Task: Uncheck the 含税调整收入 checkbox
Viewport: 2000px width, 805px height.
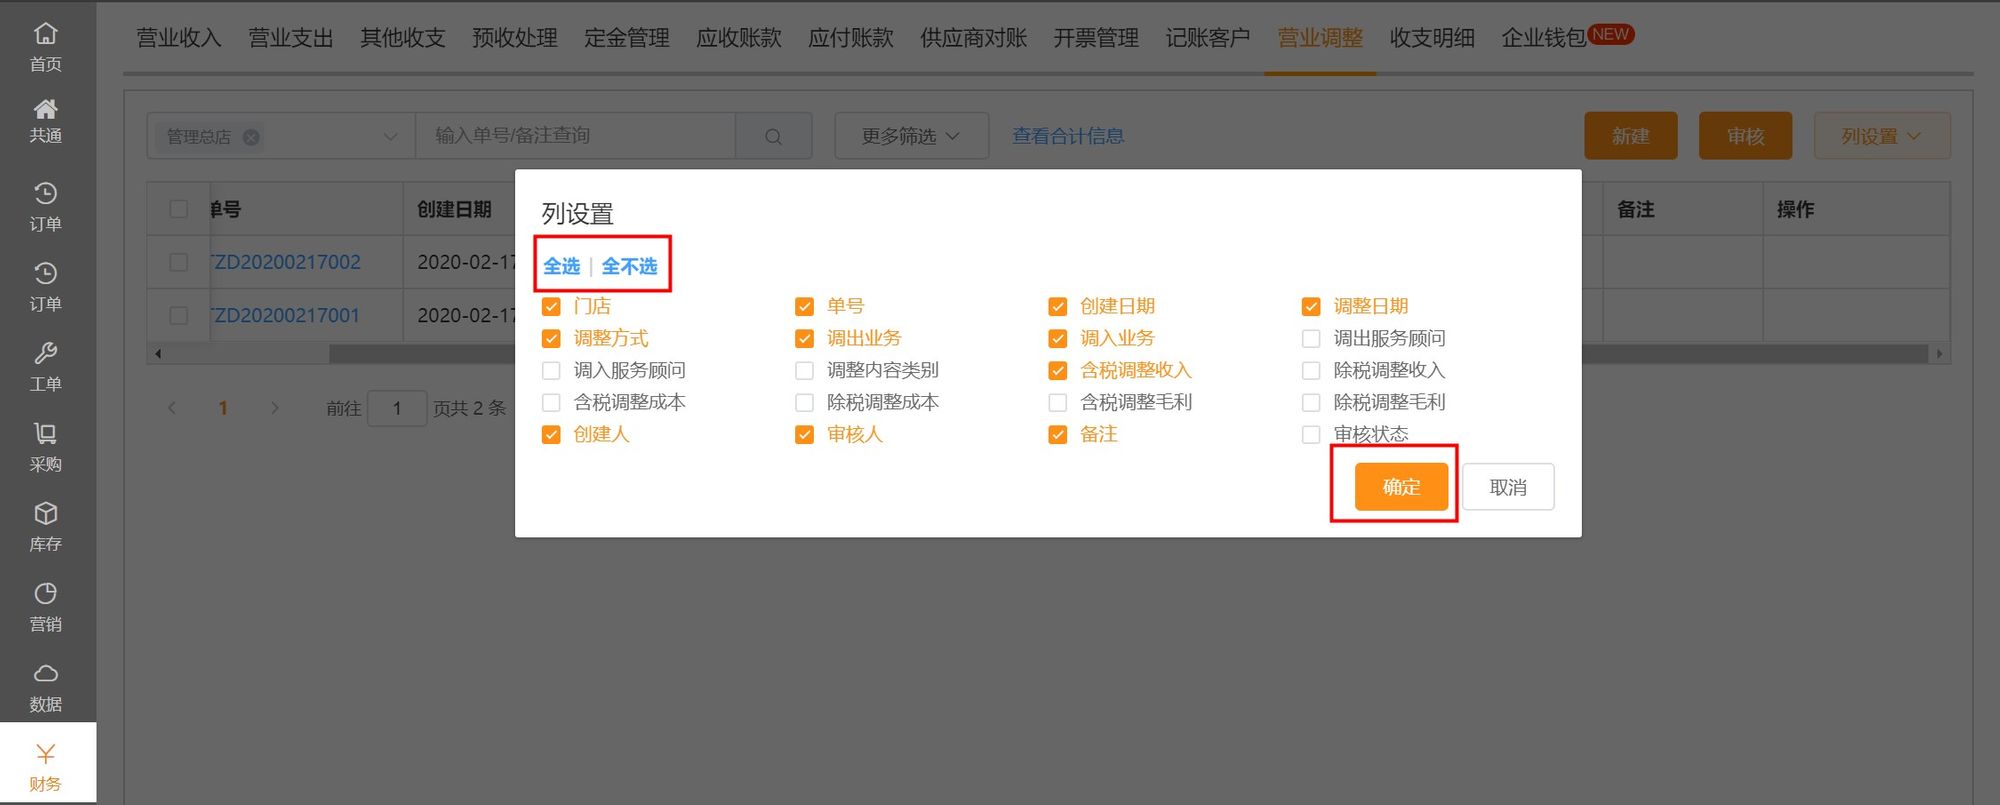Action: coord(1057,370)
